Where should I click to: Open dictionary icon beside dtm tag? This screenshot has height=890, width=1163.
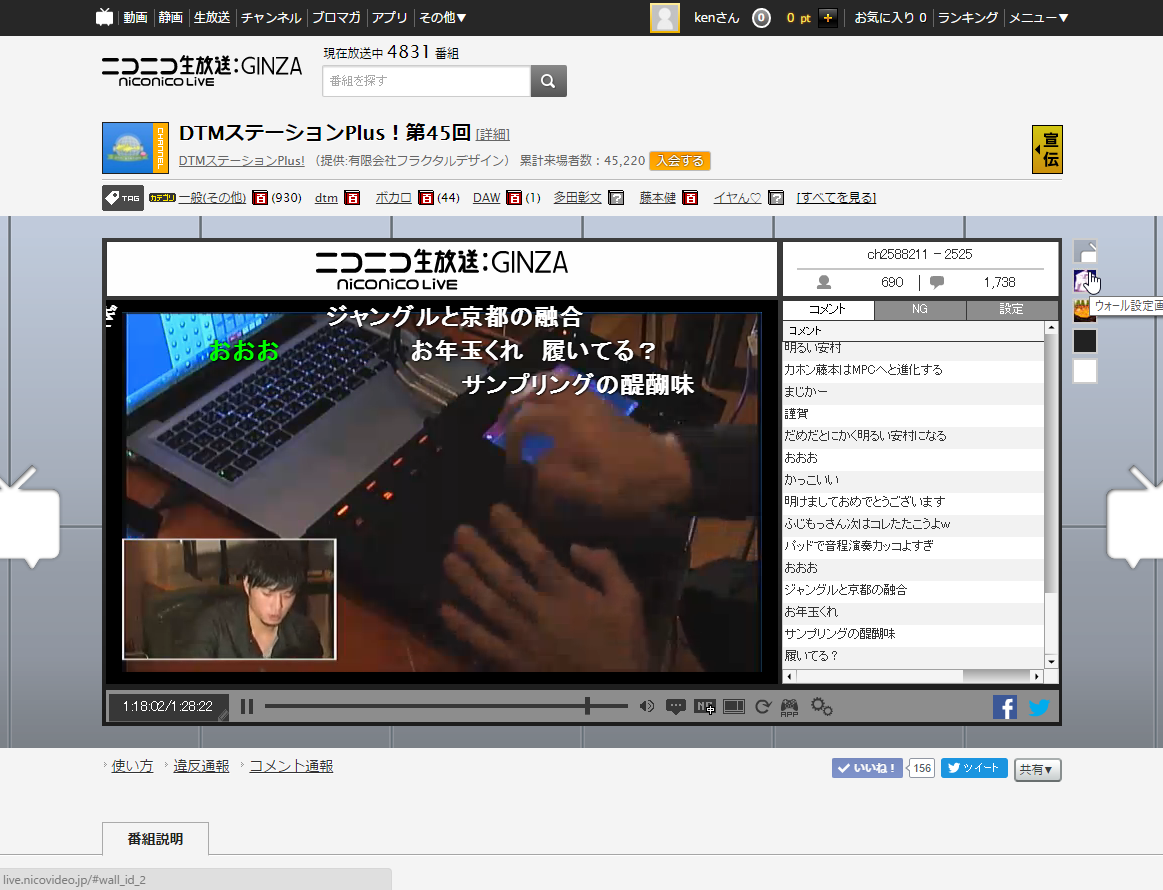click(352, 198)
